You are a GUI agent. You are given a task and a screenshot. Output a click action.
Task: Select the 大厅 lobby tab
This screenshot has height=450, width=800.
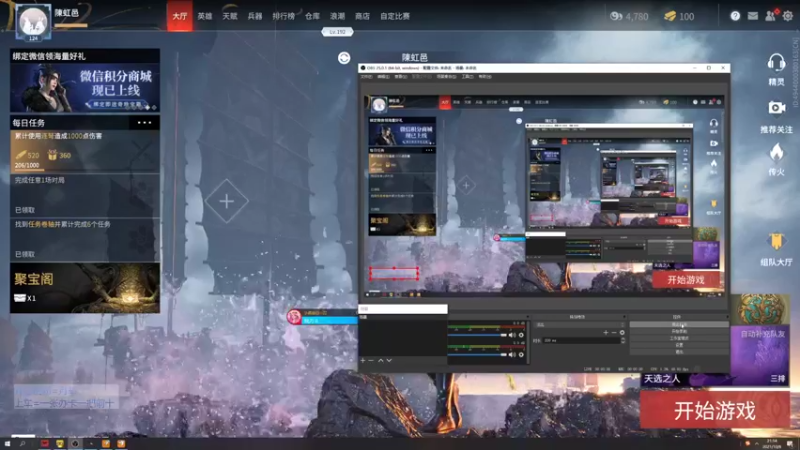180,16
